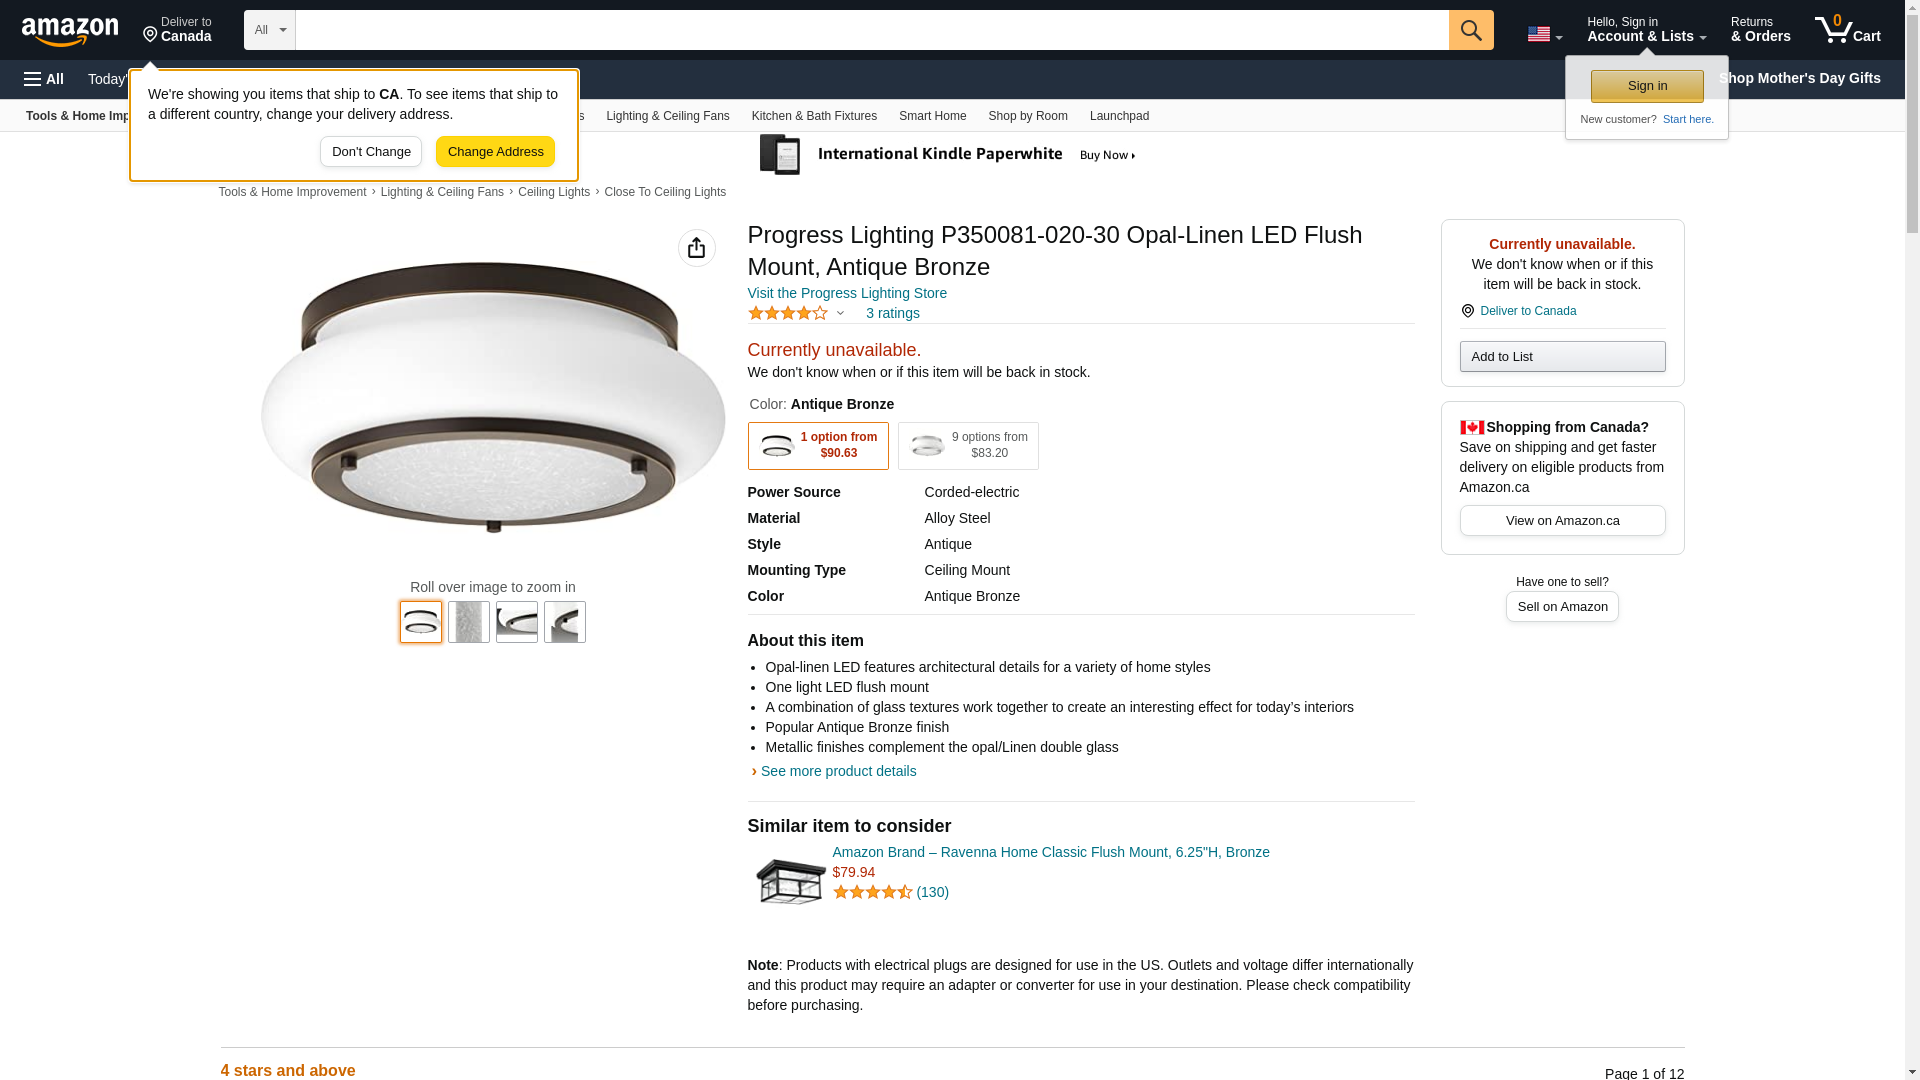Screen dimensions: 1920x1080
Task: Click the yellow Sign in button
Action: (x=1647, y=86)
